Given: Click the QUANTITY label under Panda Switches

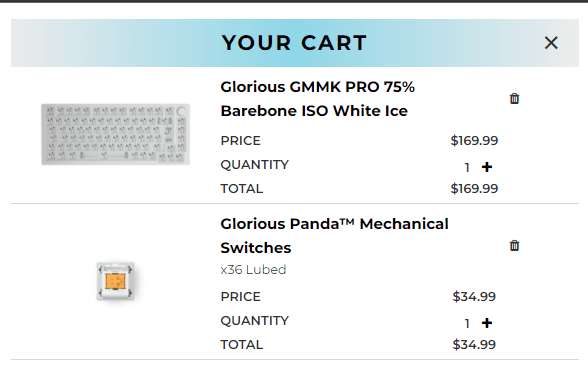Looking at the screenshot, I should 255,321.
